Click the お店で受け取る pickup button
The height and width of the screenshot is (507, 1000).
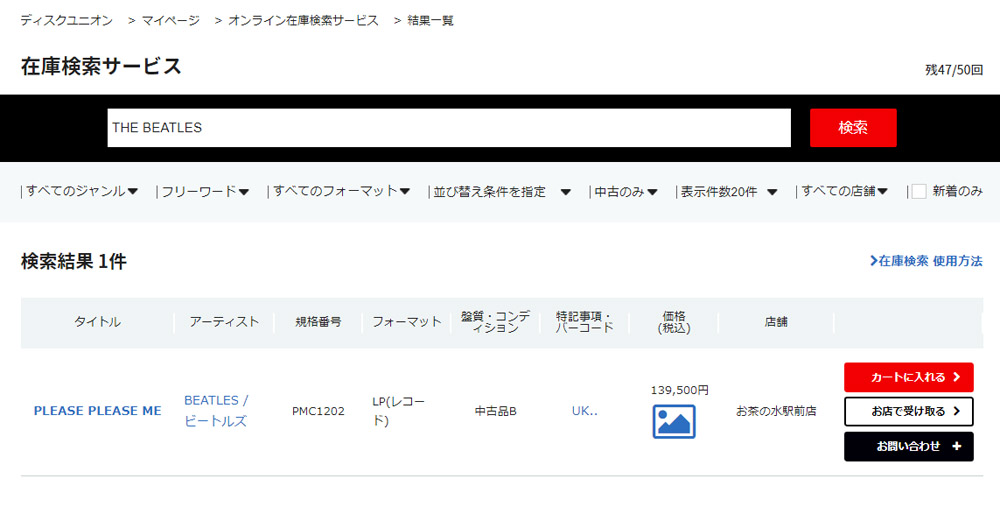pos(909,411)
